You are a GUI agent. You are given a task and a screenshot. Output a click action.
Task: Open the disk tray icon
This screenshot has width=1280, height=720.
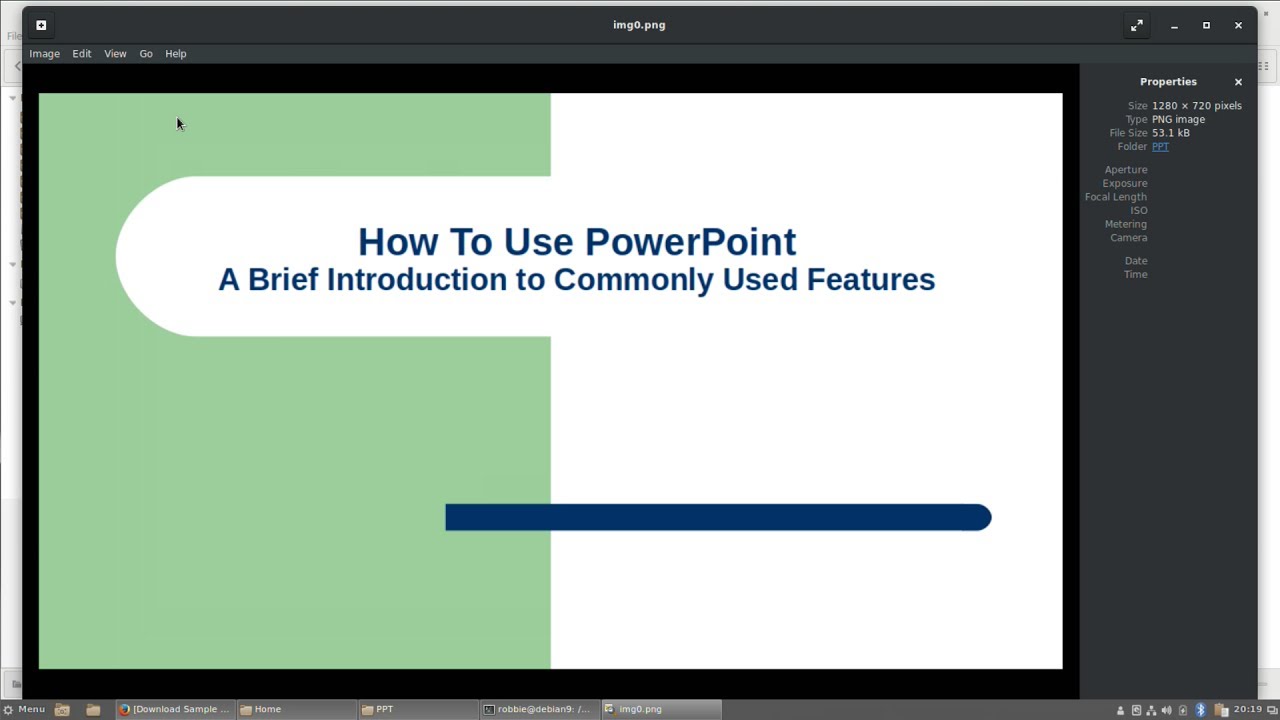point(1136,710)
